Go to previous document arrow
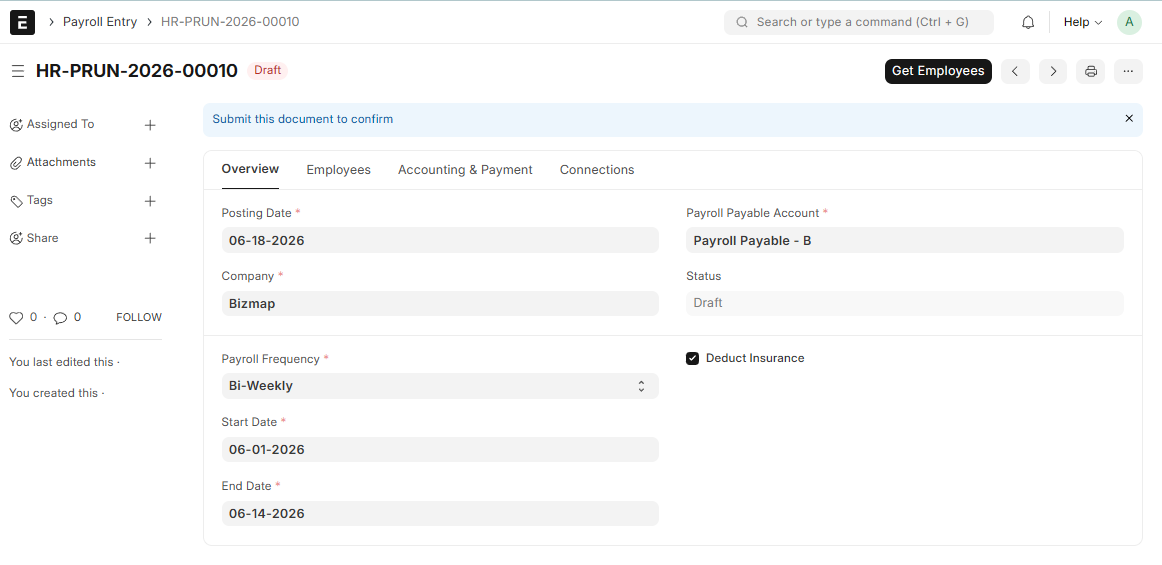Image resolution: width=1162 pixels, height=565 pixels. click(1015, 71)
